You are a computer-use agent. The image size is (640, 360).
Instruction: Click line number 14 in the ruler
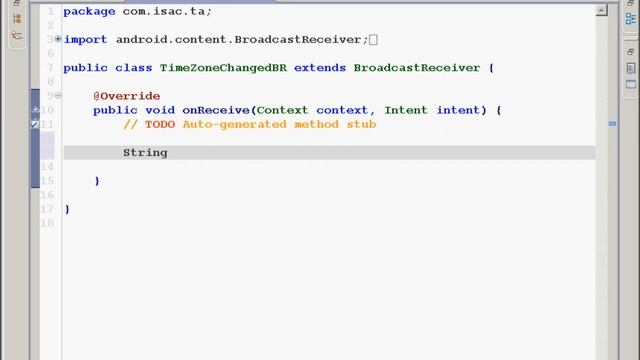[47, 167]
